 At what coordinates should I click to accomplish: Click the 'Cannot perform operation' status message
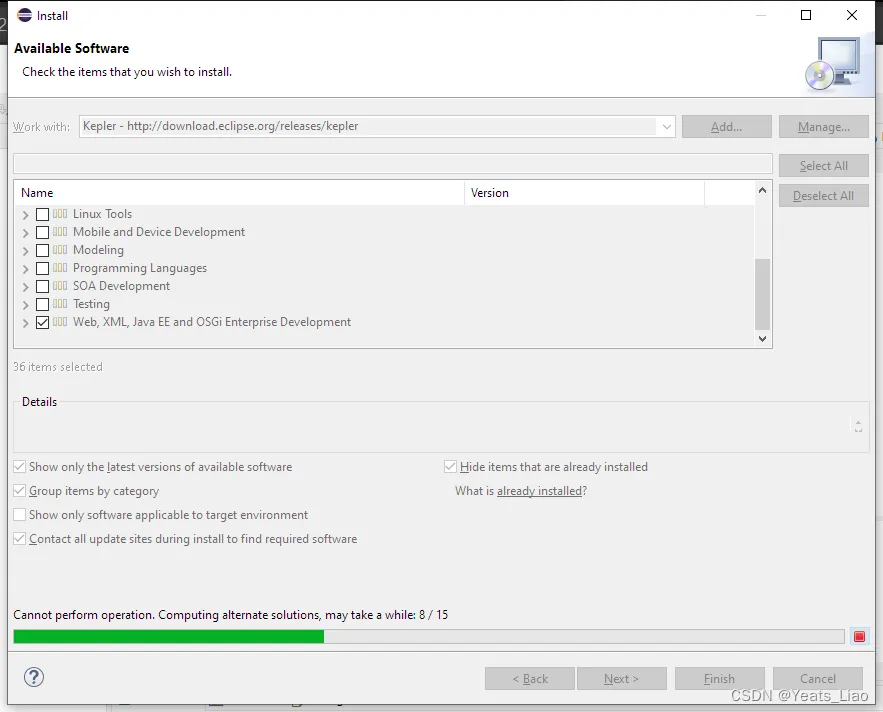point(231,615)
